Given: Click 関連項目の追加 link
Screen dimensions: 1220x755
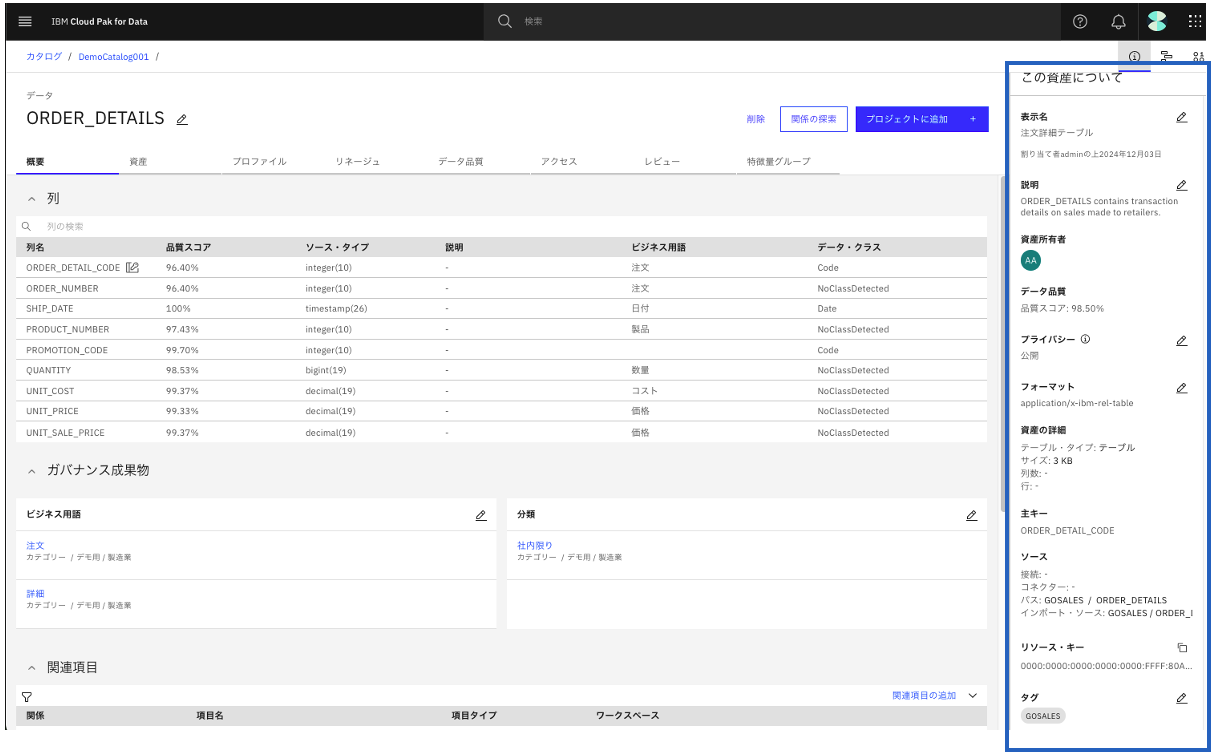Looking at the screenshot, I should coord(924,695).
